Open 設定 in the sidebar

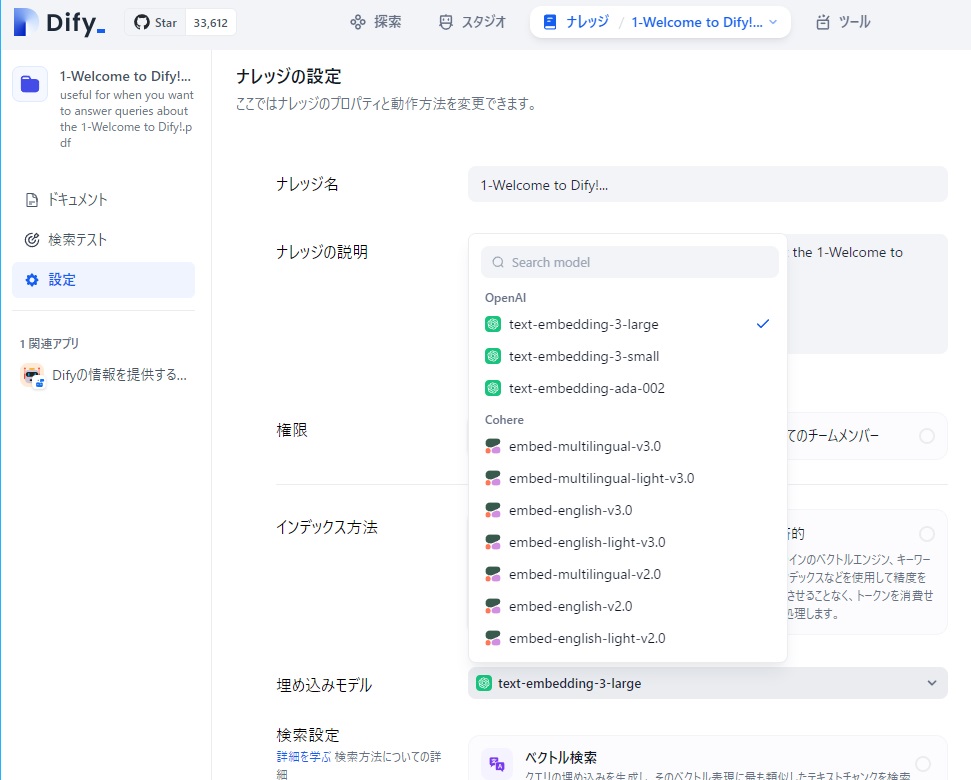[x=103, y=280]
